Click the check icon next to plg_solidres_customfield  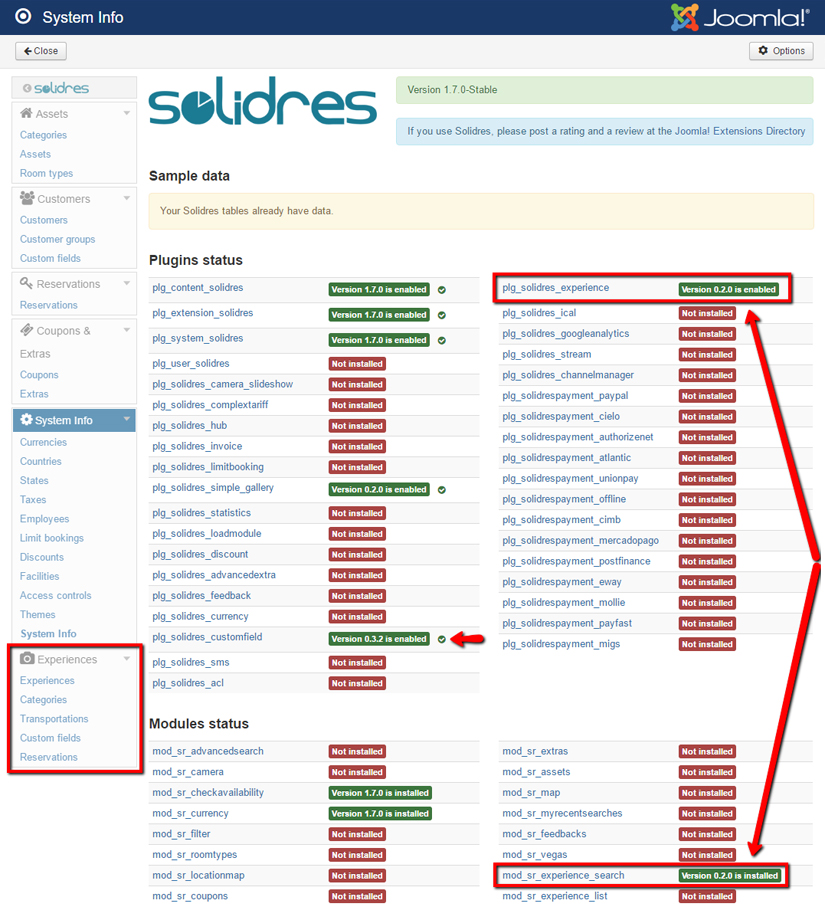(x=443, y=637)
